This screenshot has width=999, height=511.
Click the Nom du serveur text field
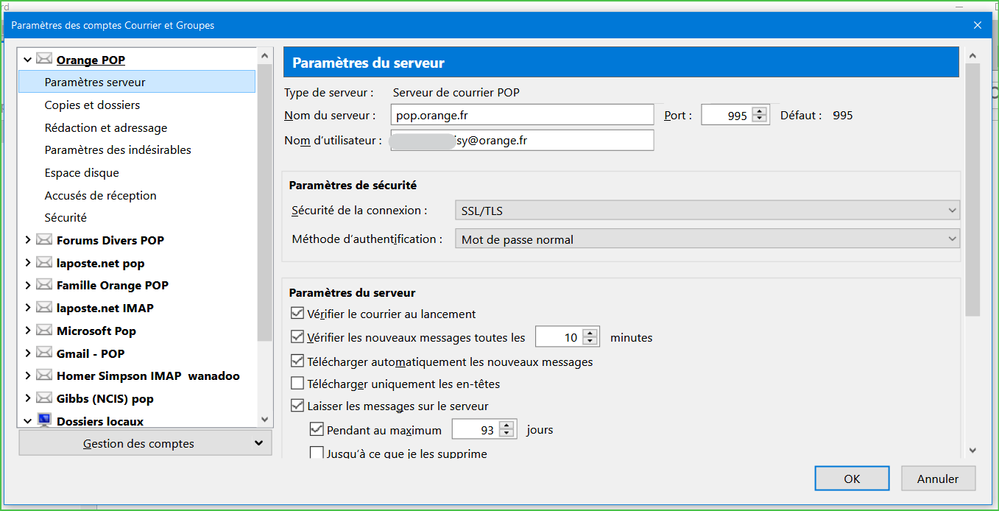521,115
